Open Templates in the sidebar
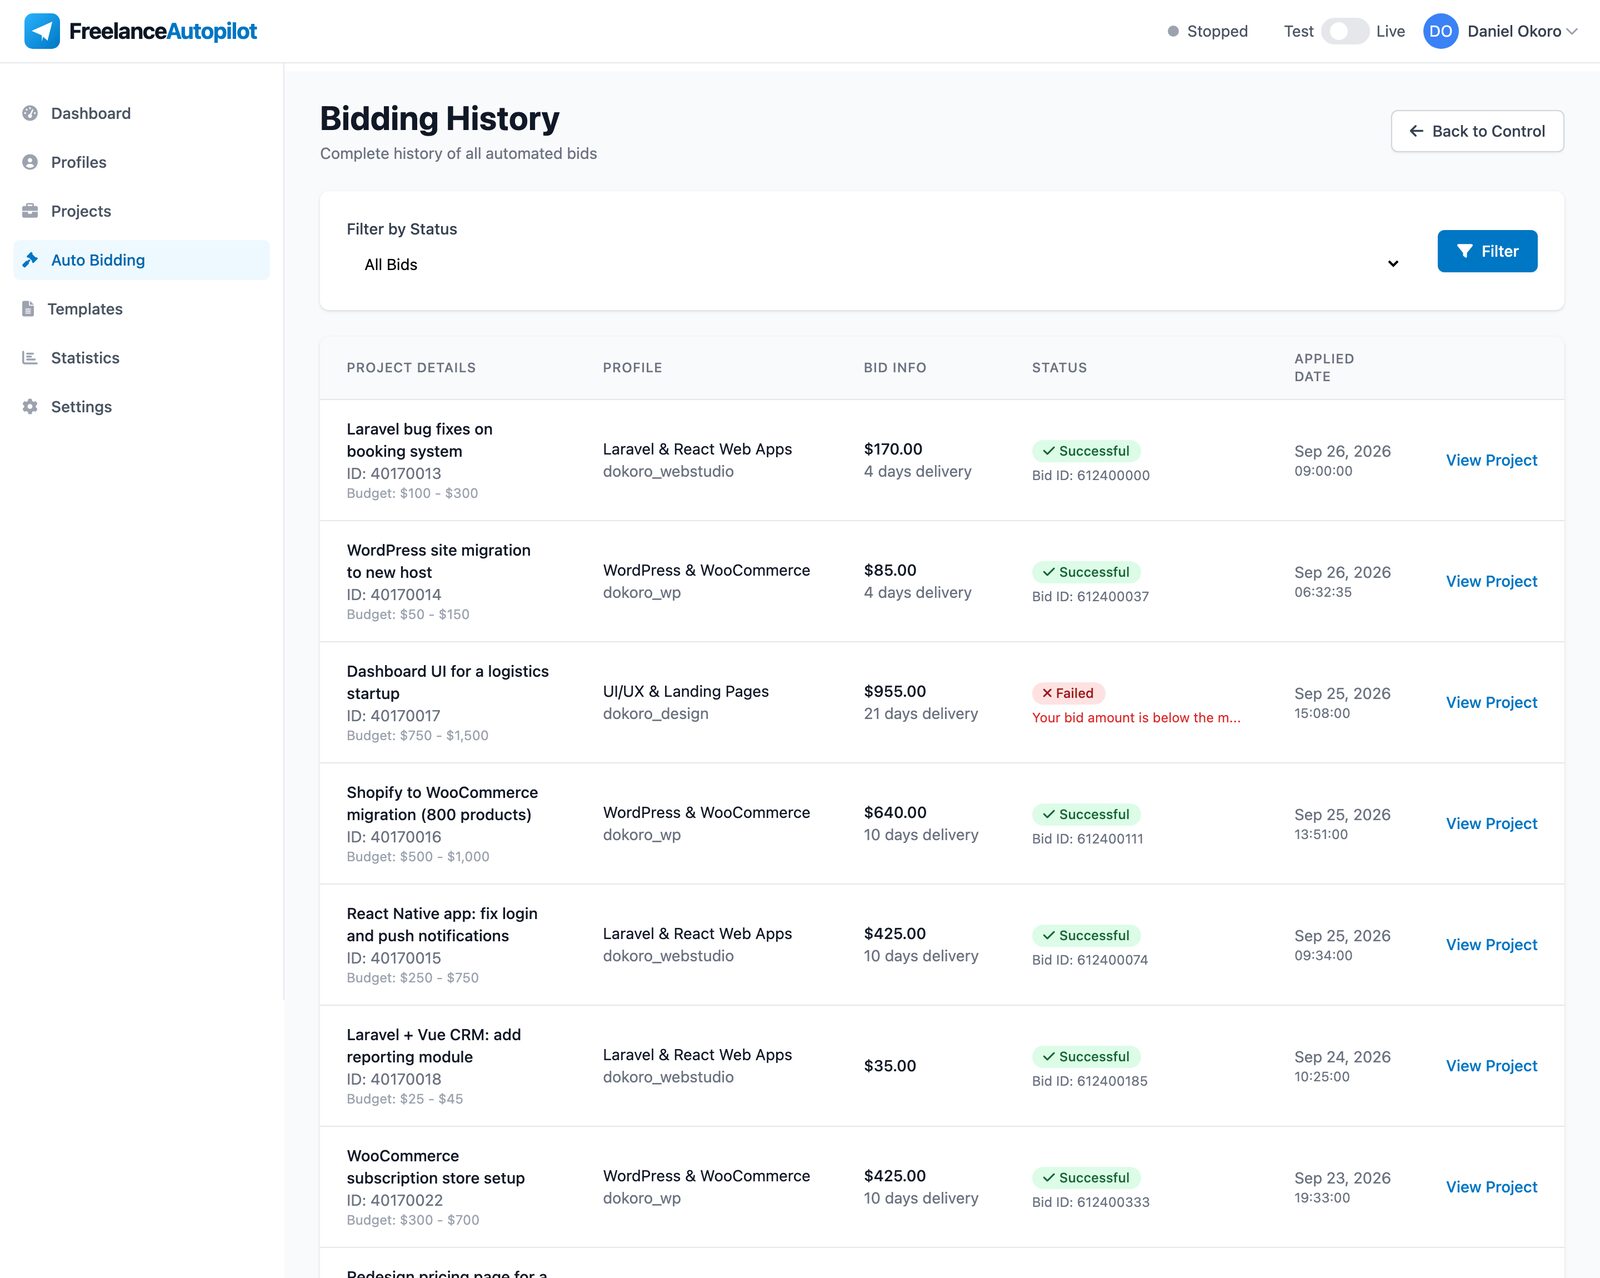The height and width of the screenshot is (1278, 1600). click(x=142, y=309)
